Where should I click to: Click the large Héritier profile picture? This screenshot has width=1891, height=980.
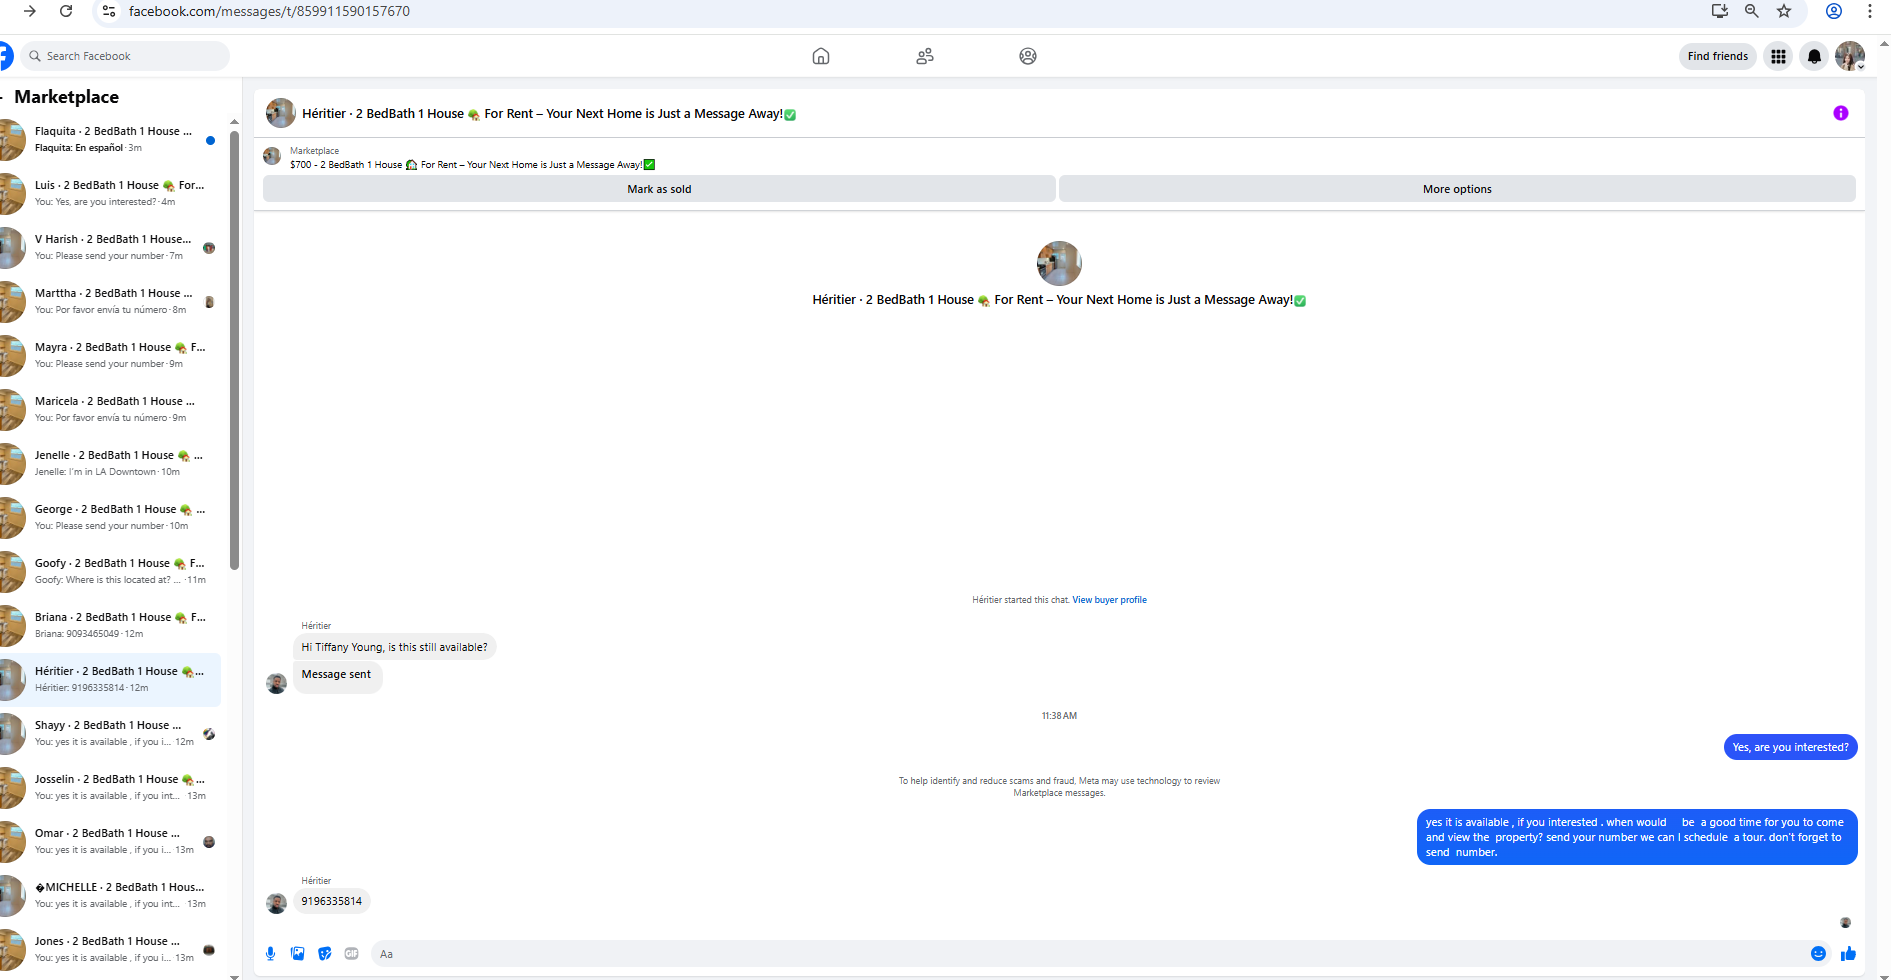[1059, 264]
